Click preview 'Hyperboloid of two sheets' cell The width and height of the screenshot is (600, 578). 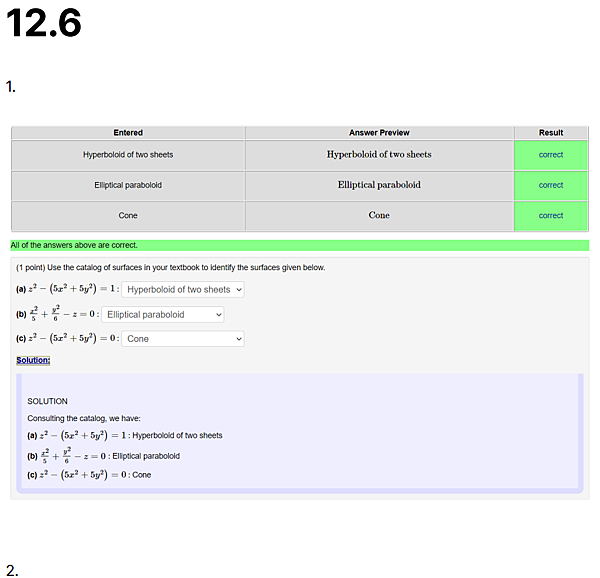[x=379, y=155]
